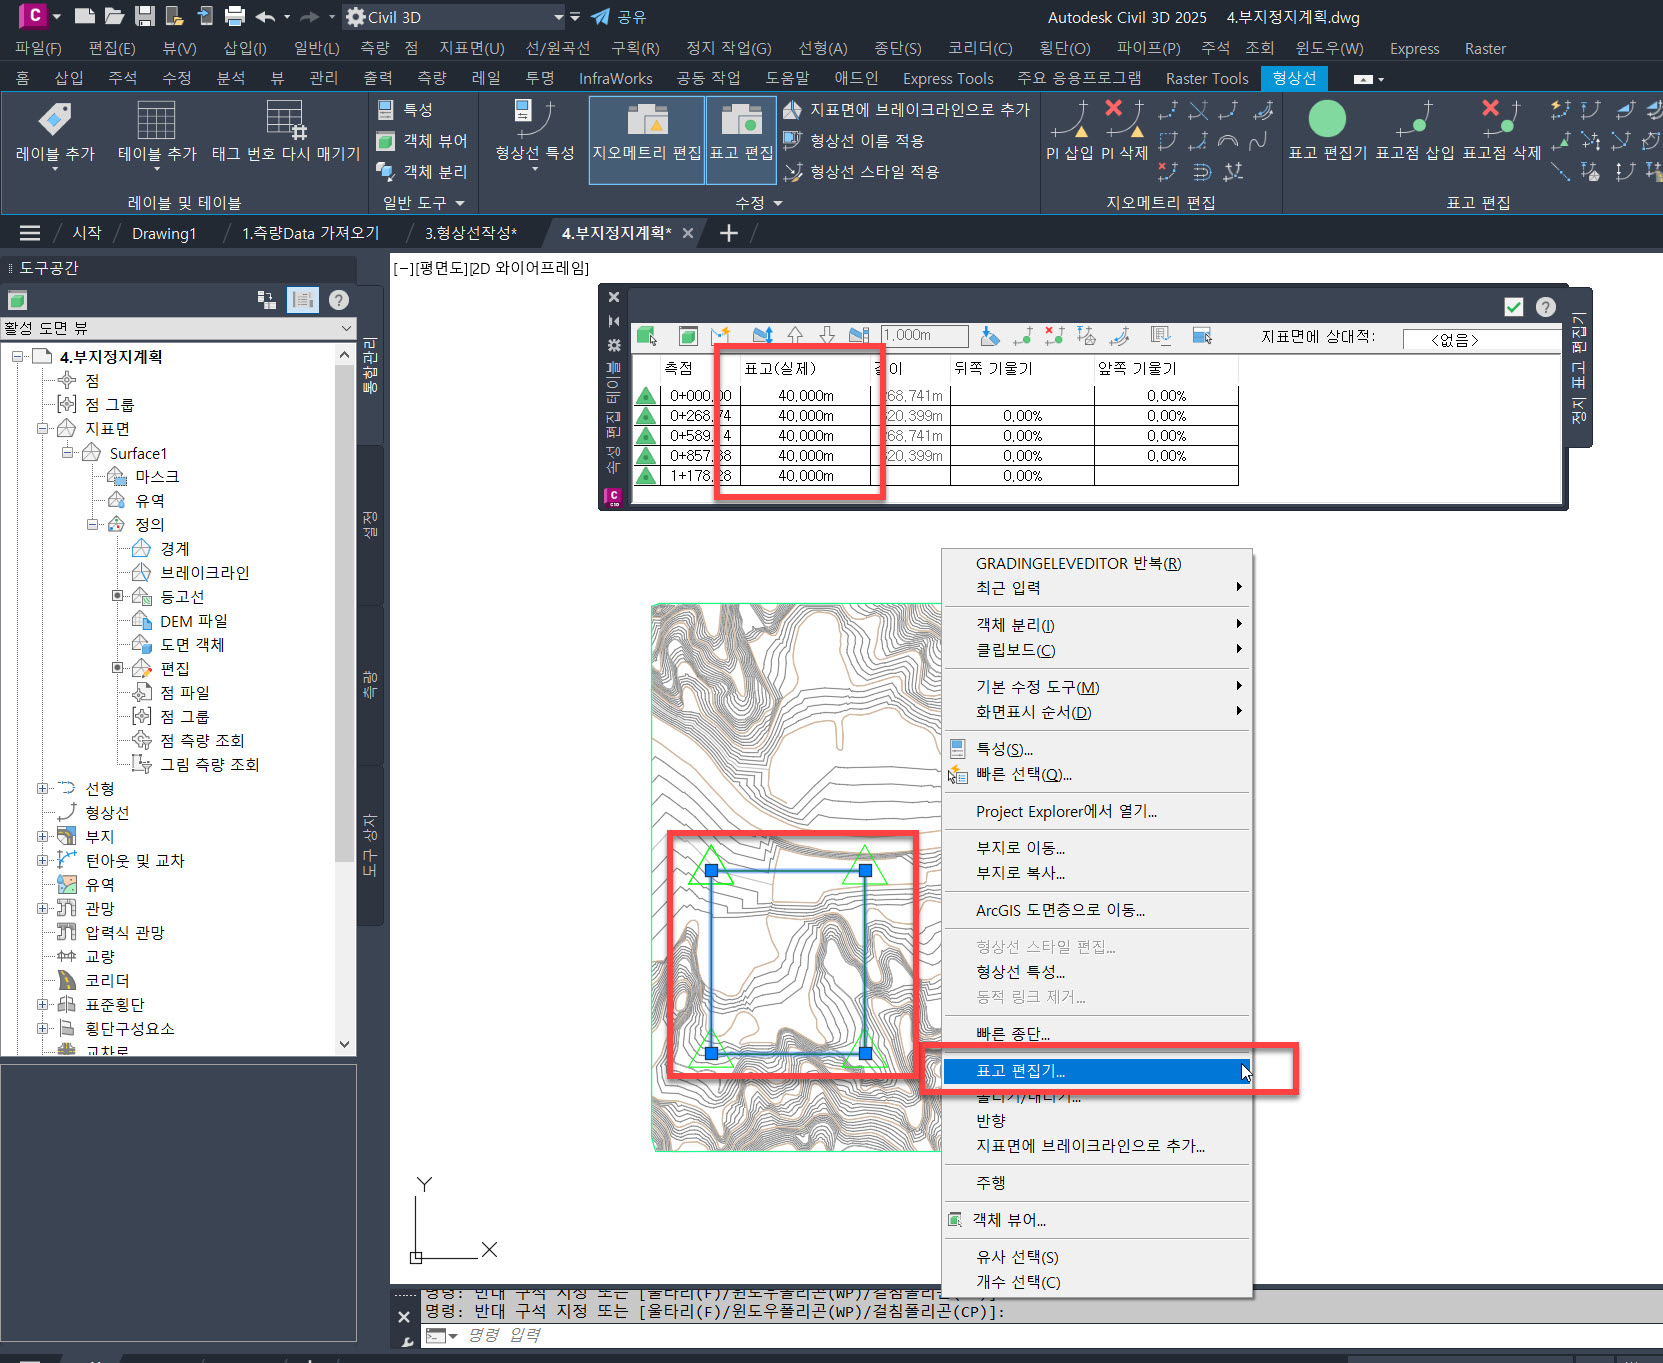Click the 테이블 추가 grid icon
The image size is (1663, 1363).
coord(156,121)
